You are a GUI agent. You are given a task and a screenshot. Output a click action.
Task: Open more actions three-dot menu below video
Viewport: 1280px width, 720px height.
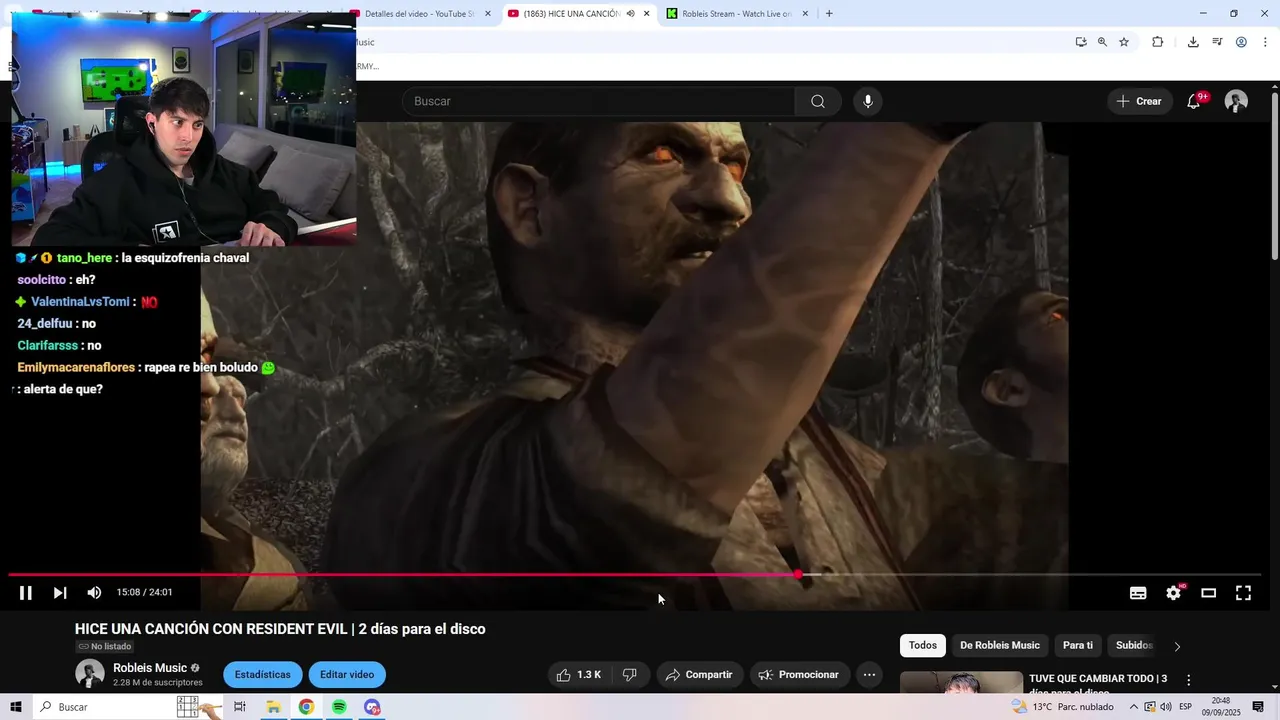[x=869, y=675]
